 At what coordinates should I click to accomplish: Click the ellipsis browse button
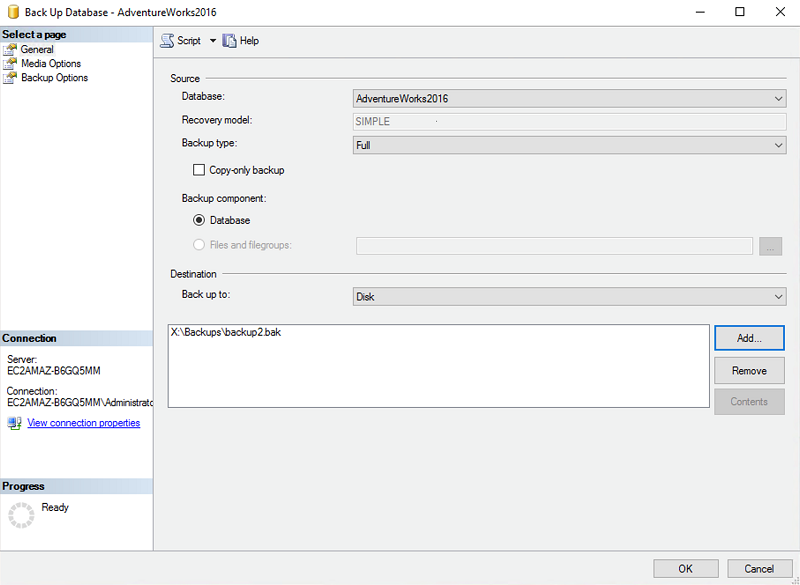[x=770, y=246]
